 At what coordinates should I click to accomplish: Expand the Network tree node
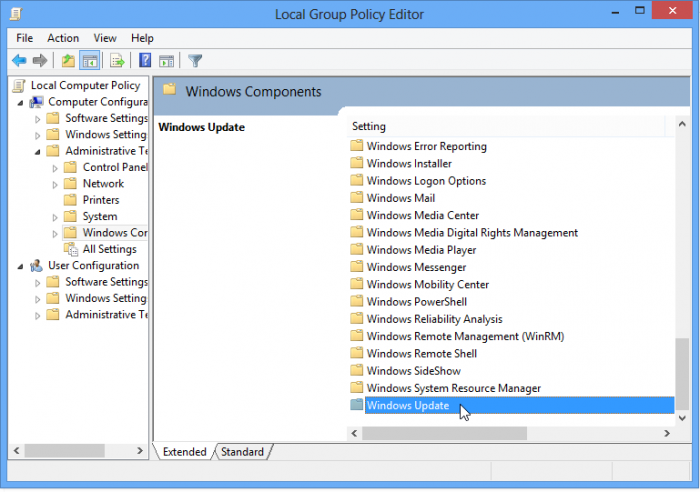click(55, 184)
